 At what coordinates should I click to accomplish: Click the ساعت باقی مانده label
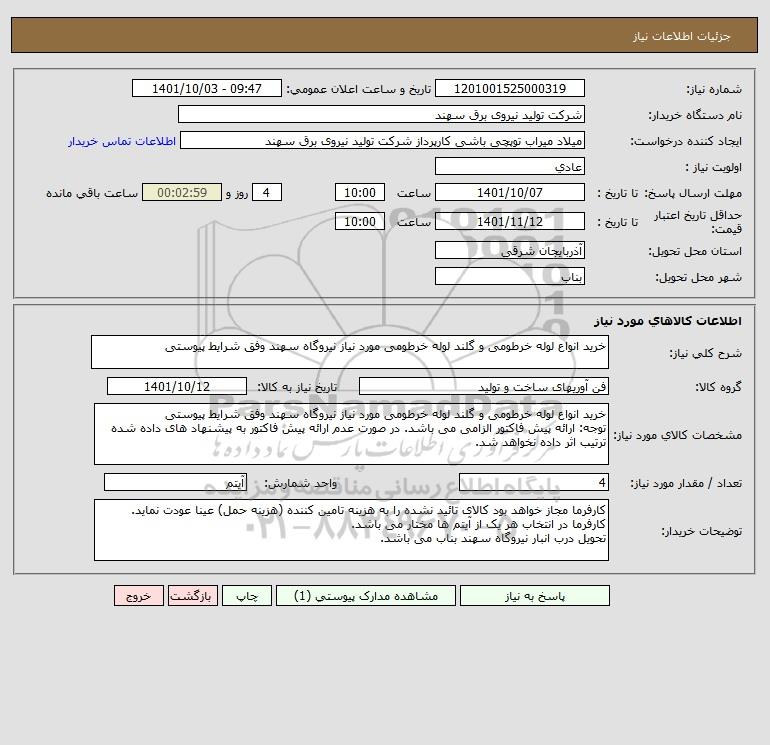[x=92, y=193]
